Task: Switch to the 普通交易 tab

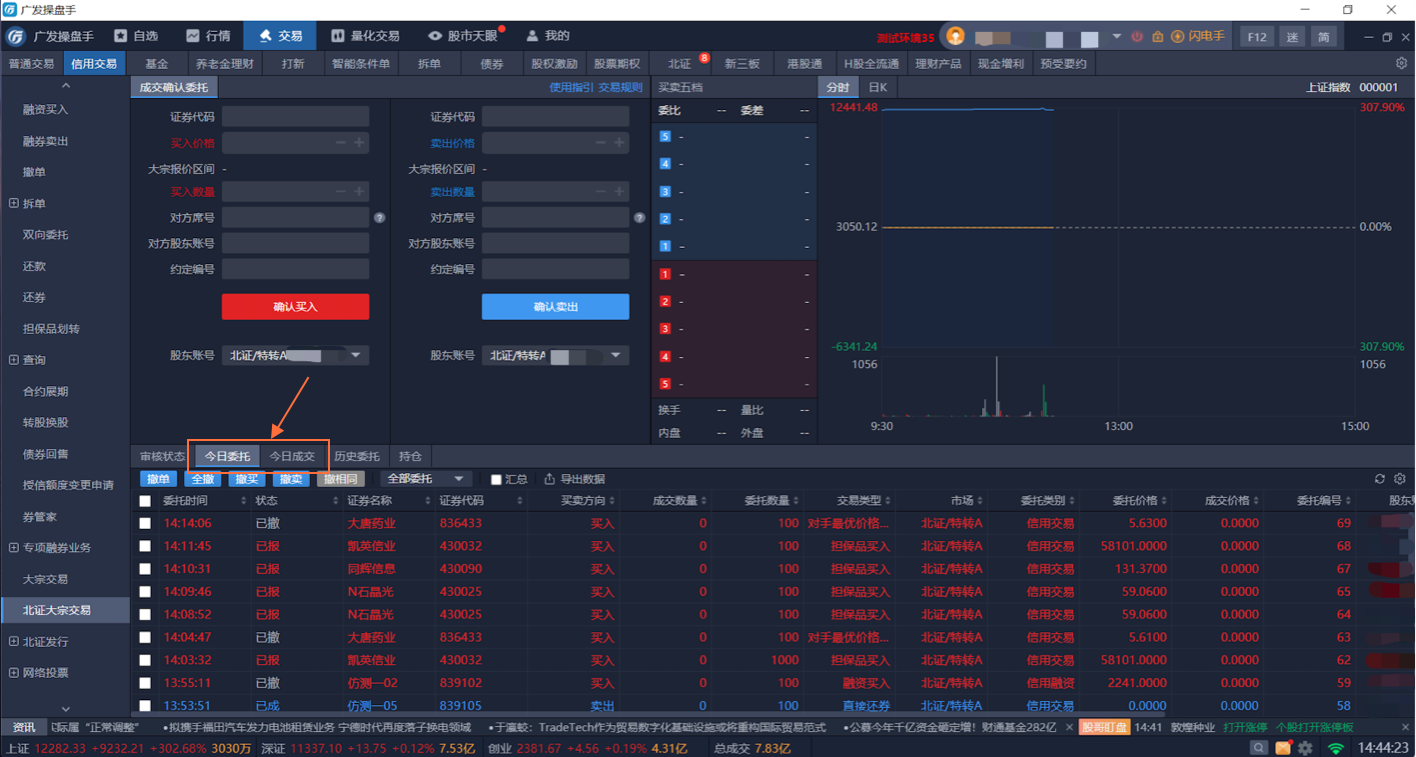Action: click(x=32, y=63)
